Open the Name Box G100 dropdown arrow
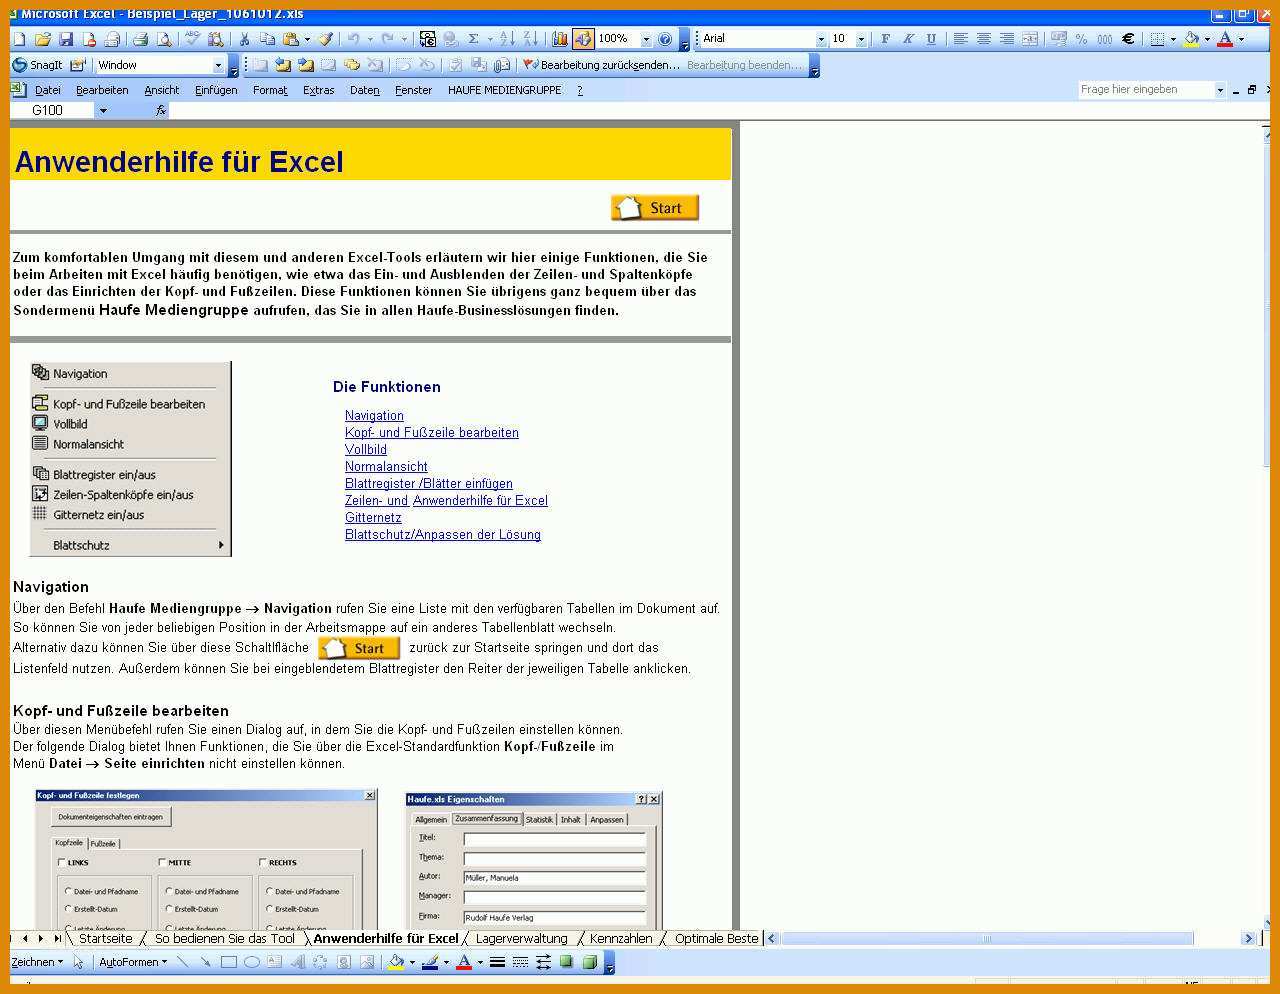 (x=102, y=110)
